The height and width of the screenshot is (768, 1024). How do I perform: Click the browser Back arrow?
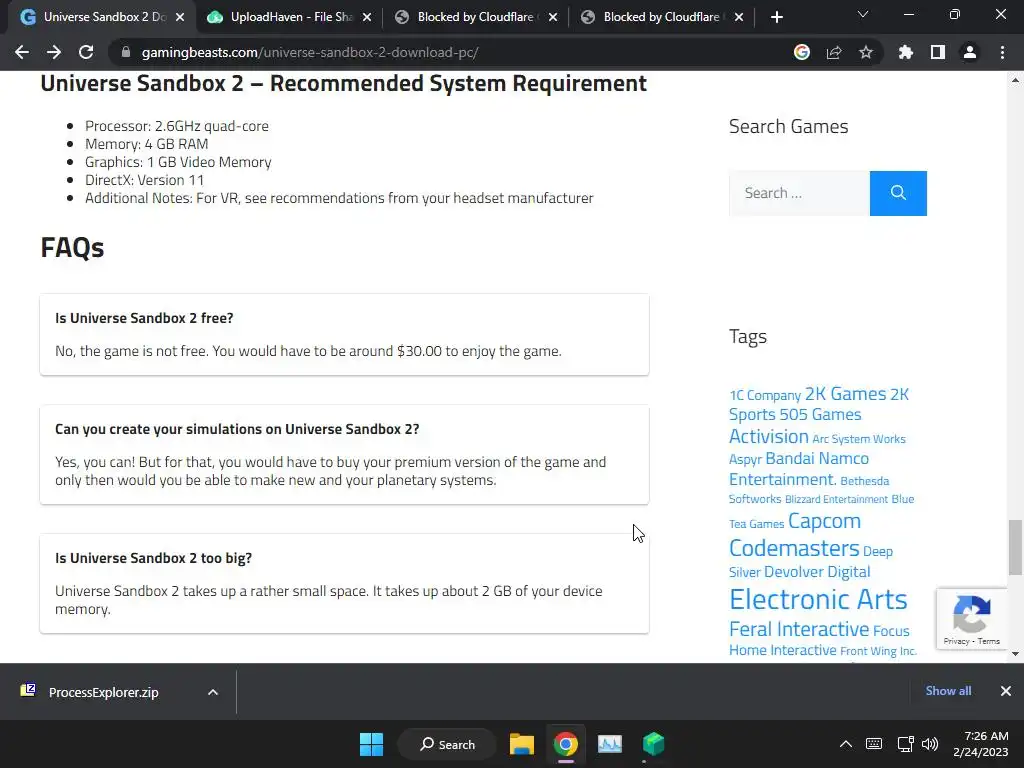pyautogui.click(x=22, y=52)
